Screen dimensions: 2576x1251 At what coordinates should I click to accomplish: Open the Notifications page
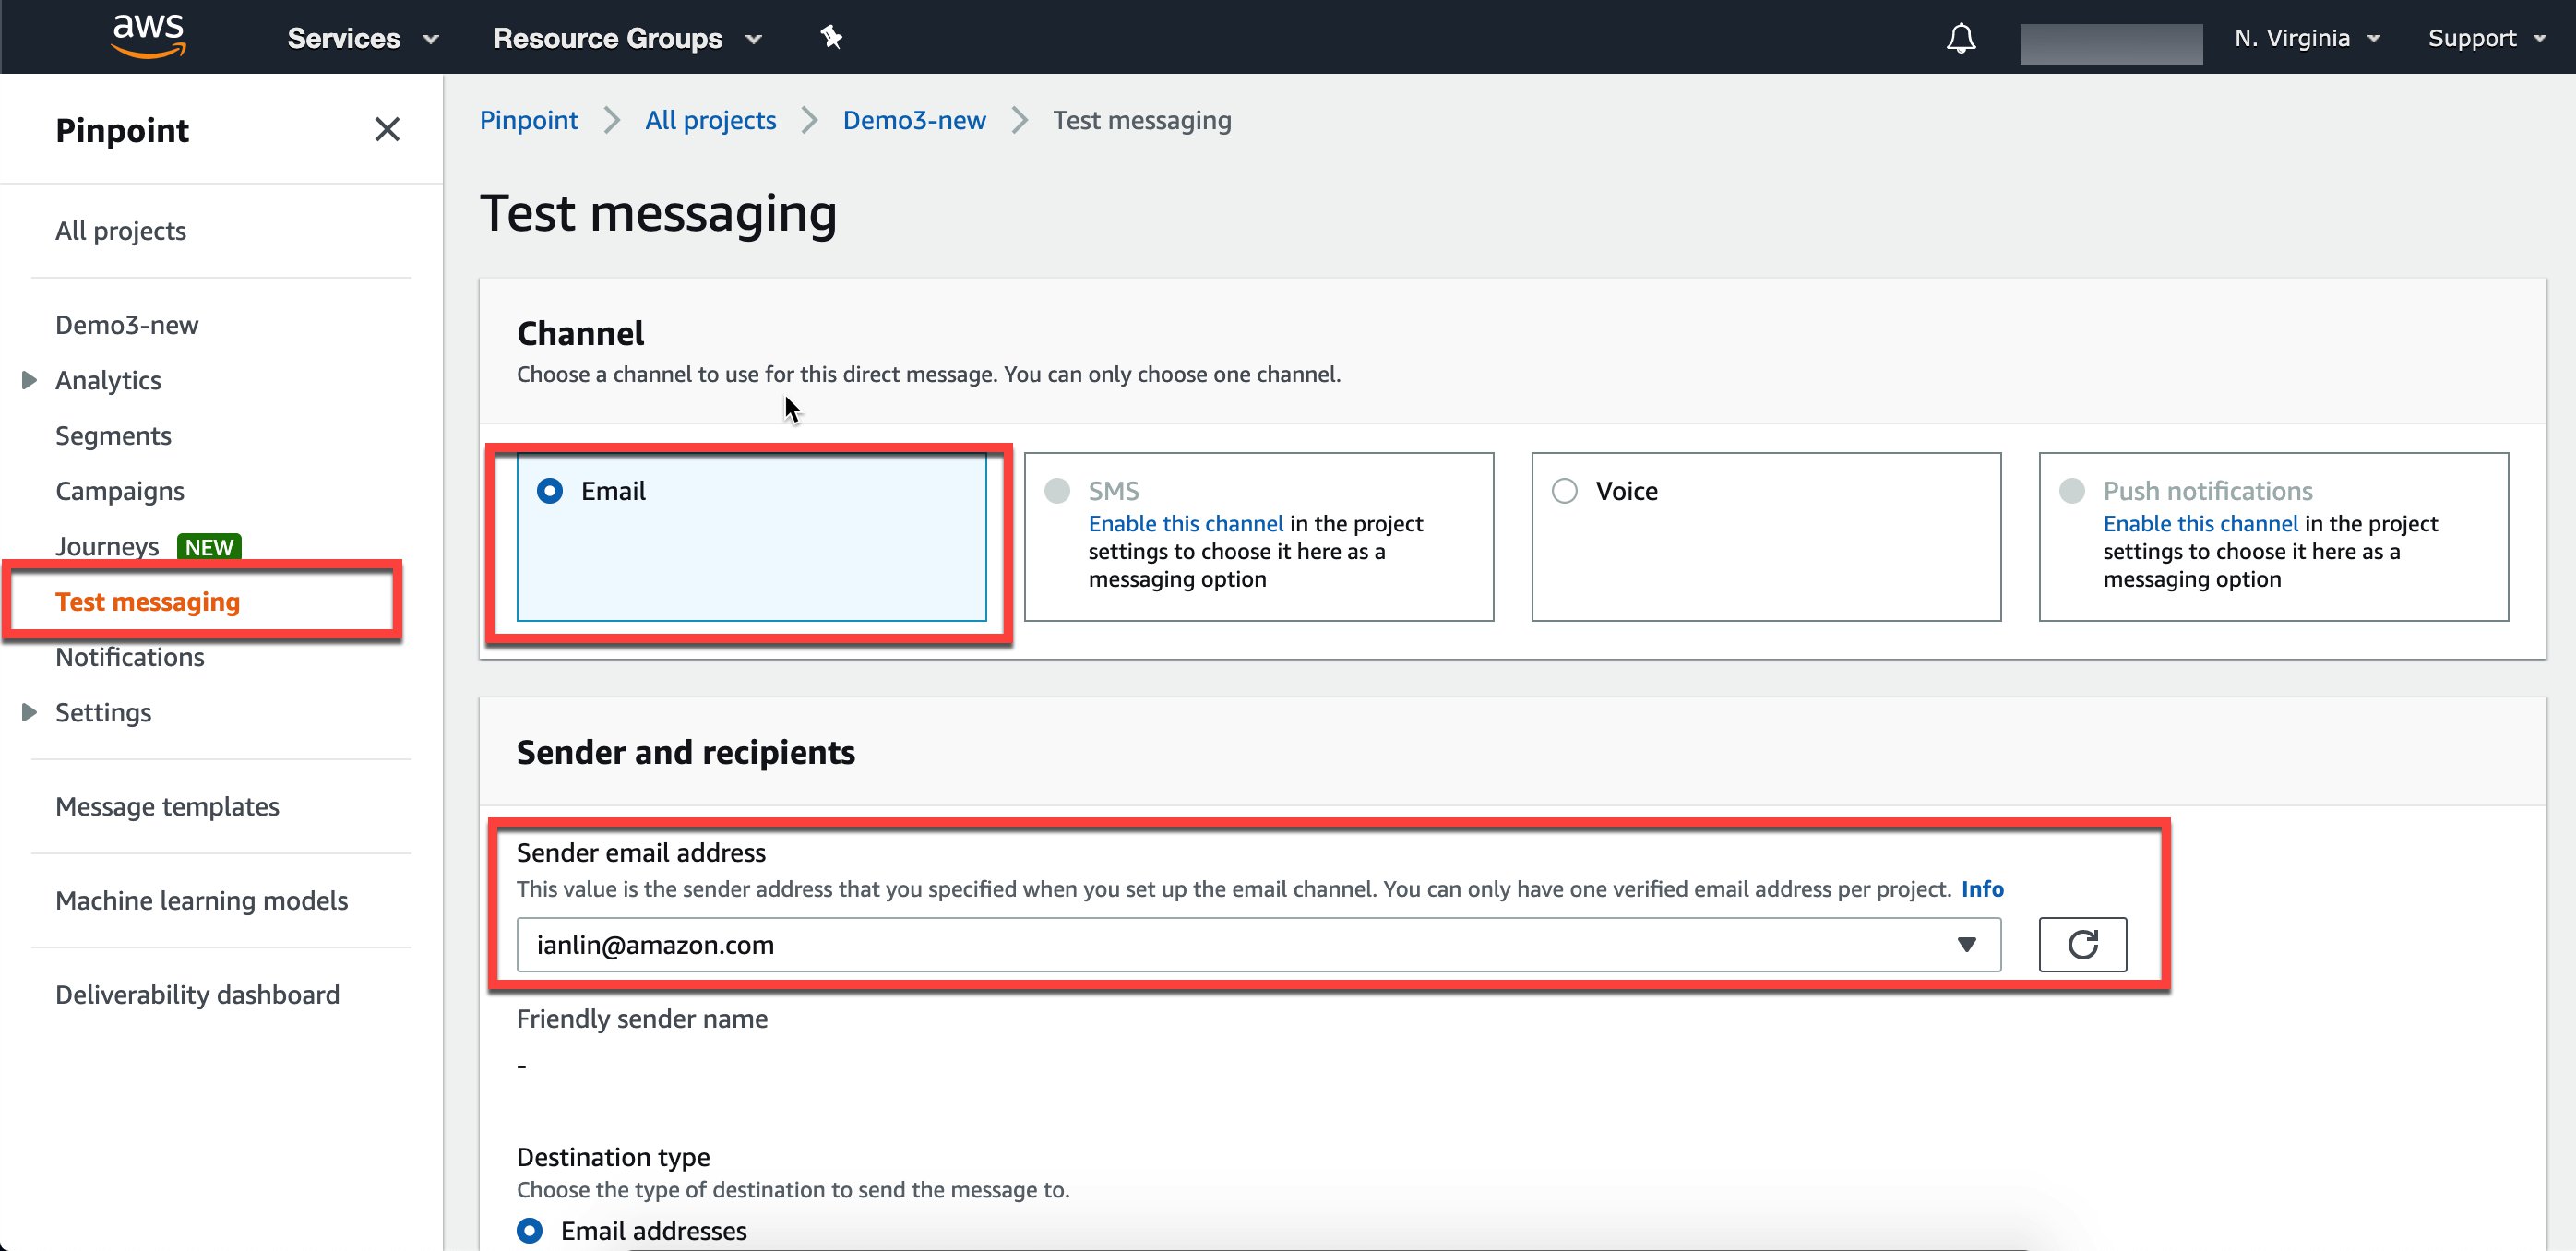(x=129, y=657)
